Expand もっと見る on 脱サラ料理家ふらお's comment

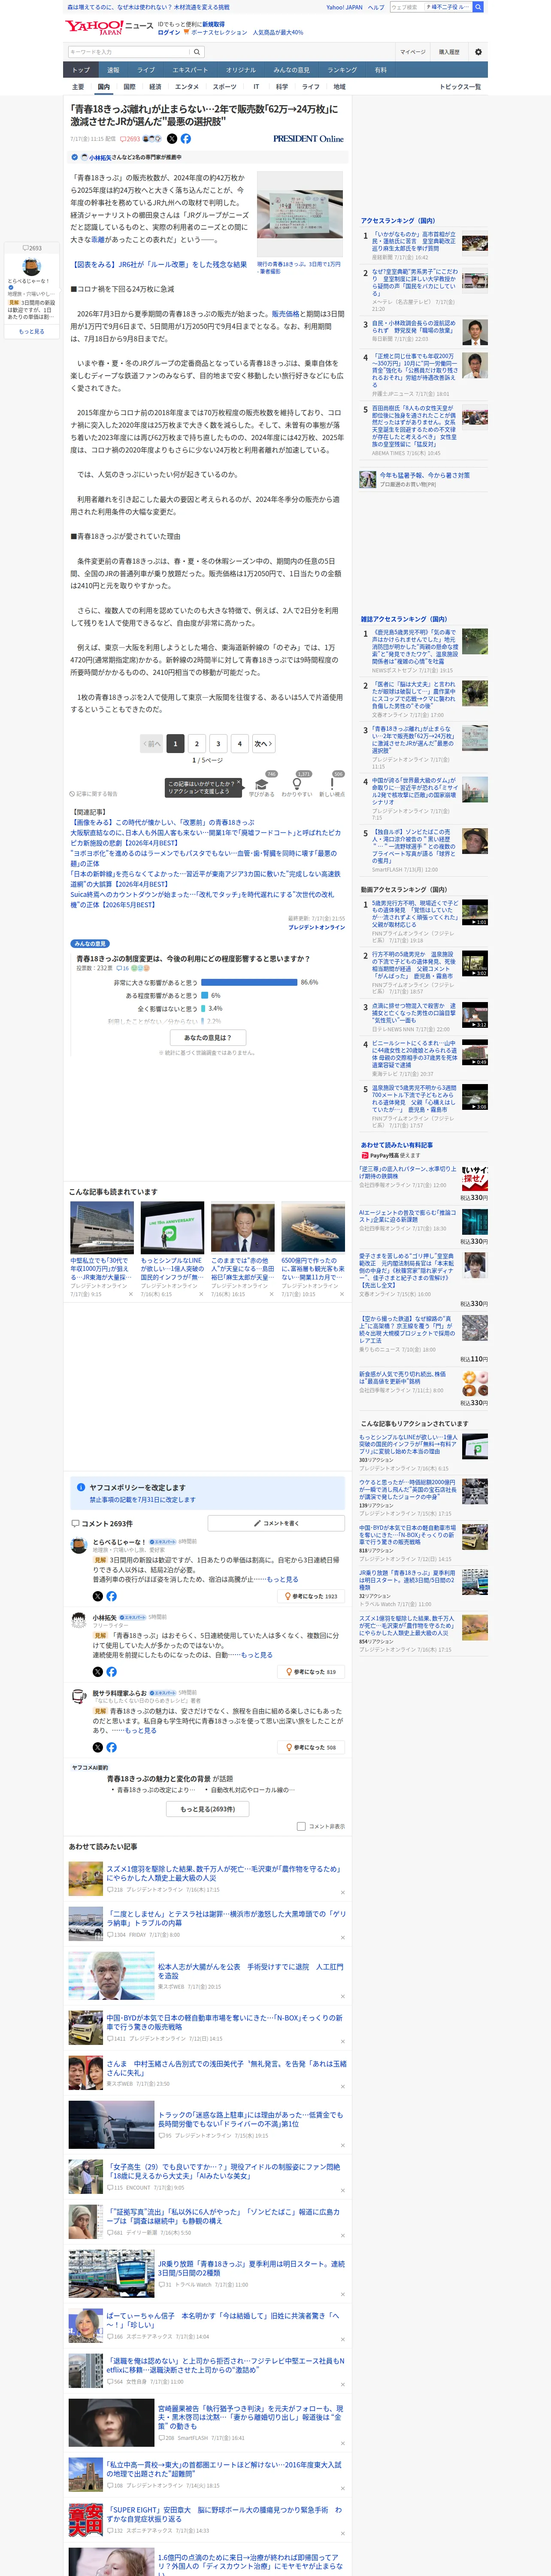tap(141, 1731)
